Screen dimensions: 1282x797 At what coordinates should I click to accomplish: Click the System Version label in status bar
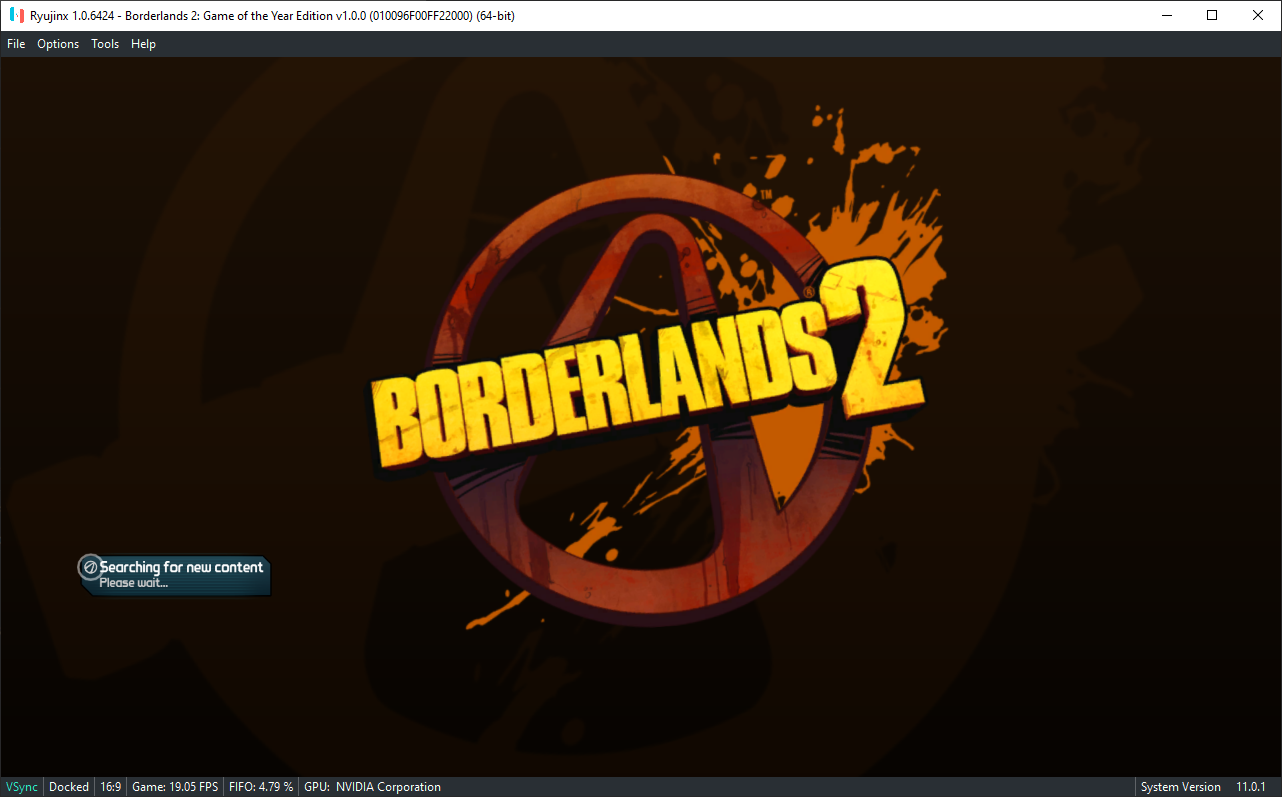[x=1181, y=787]
